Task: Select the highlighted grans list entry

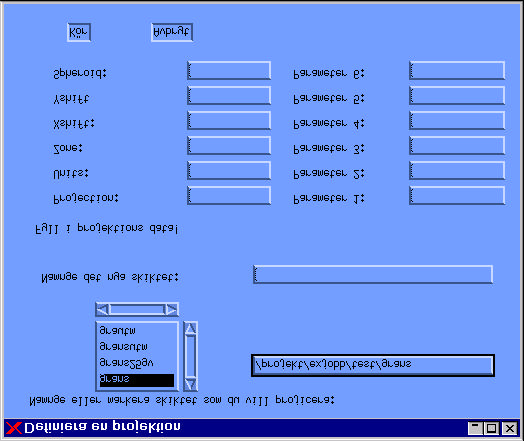Action: coord(137,380)
